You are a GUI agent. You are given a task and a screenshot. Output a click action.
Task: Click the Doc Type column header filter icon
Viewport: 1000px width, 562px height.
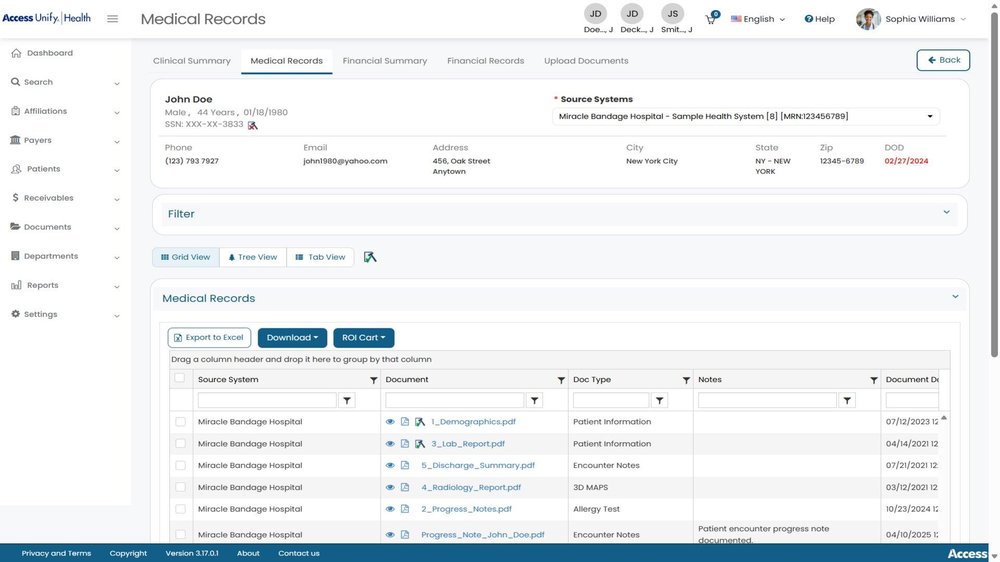(x=686, y=380)
